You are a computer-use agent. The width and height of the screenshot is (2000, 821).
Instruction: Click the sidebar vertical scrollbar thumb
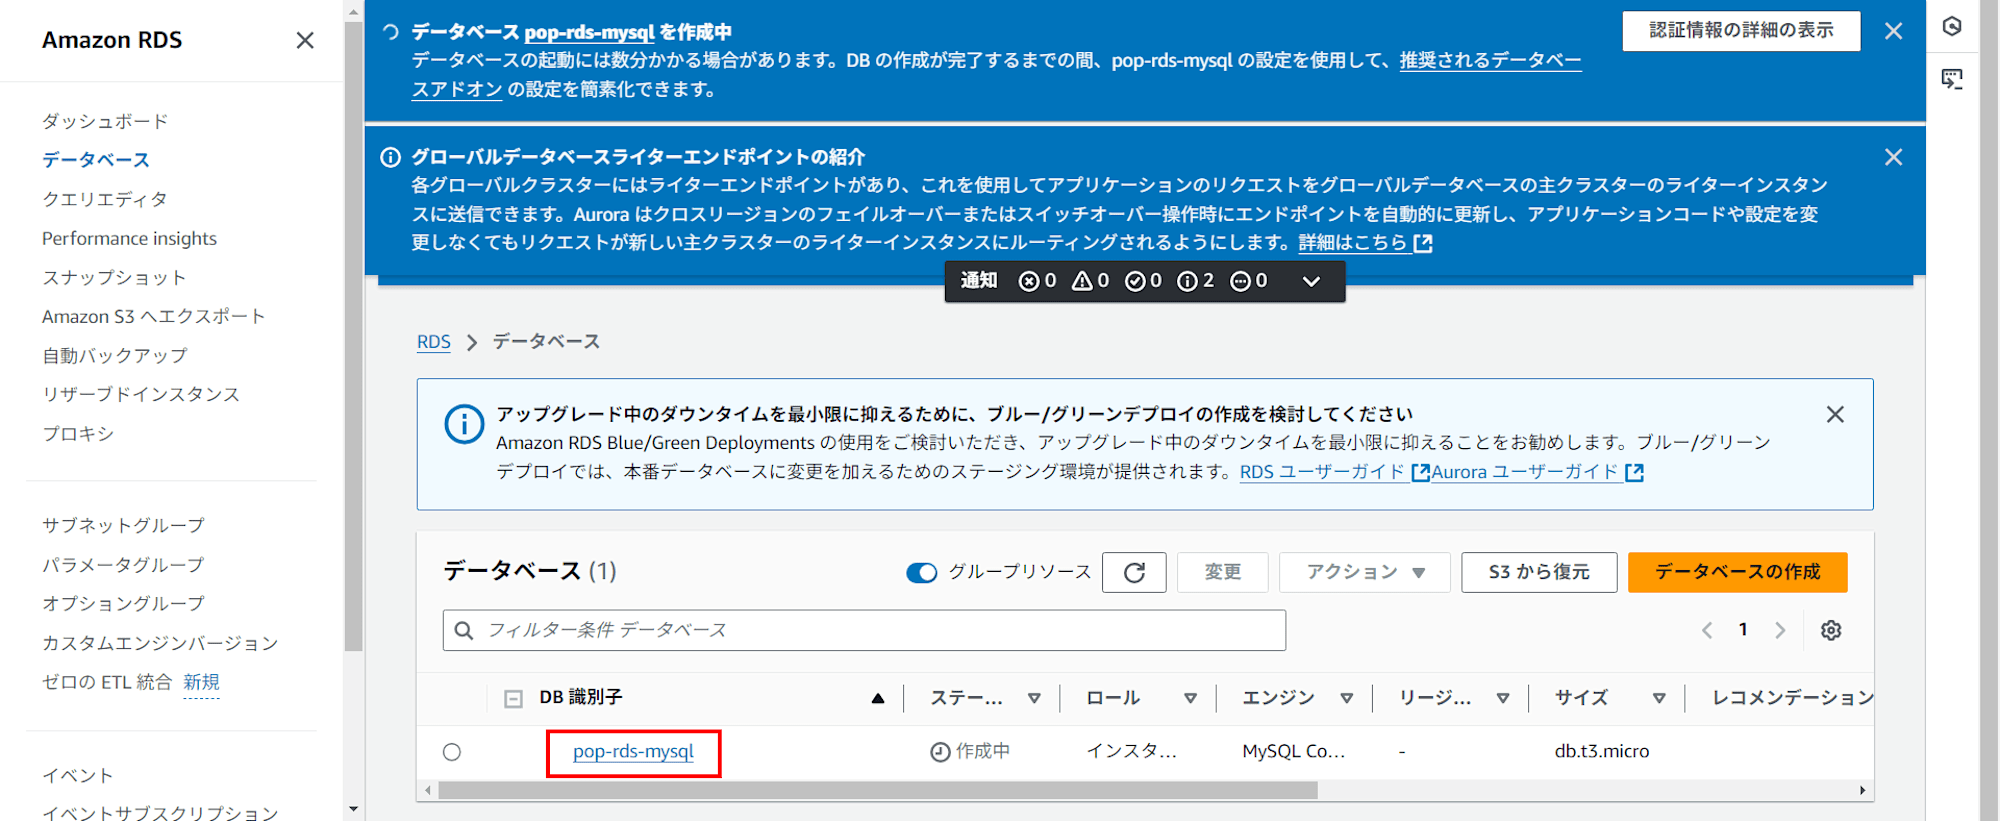(353, 336)
